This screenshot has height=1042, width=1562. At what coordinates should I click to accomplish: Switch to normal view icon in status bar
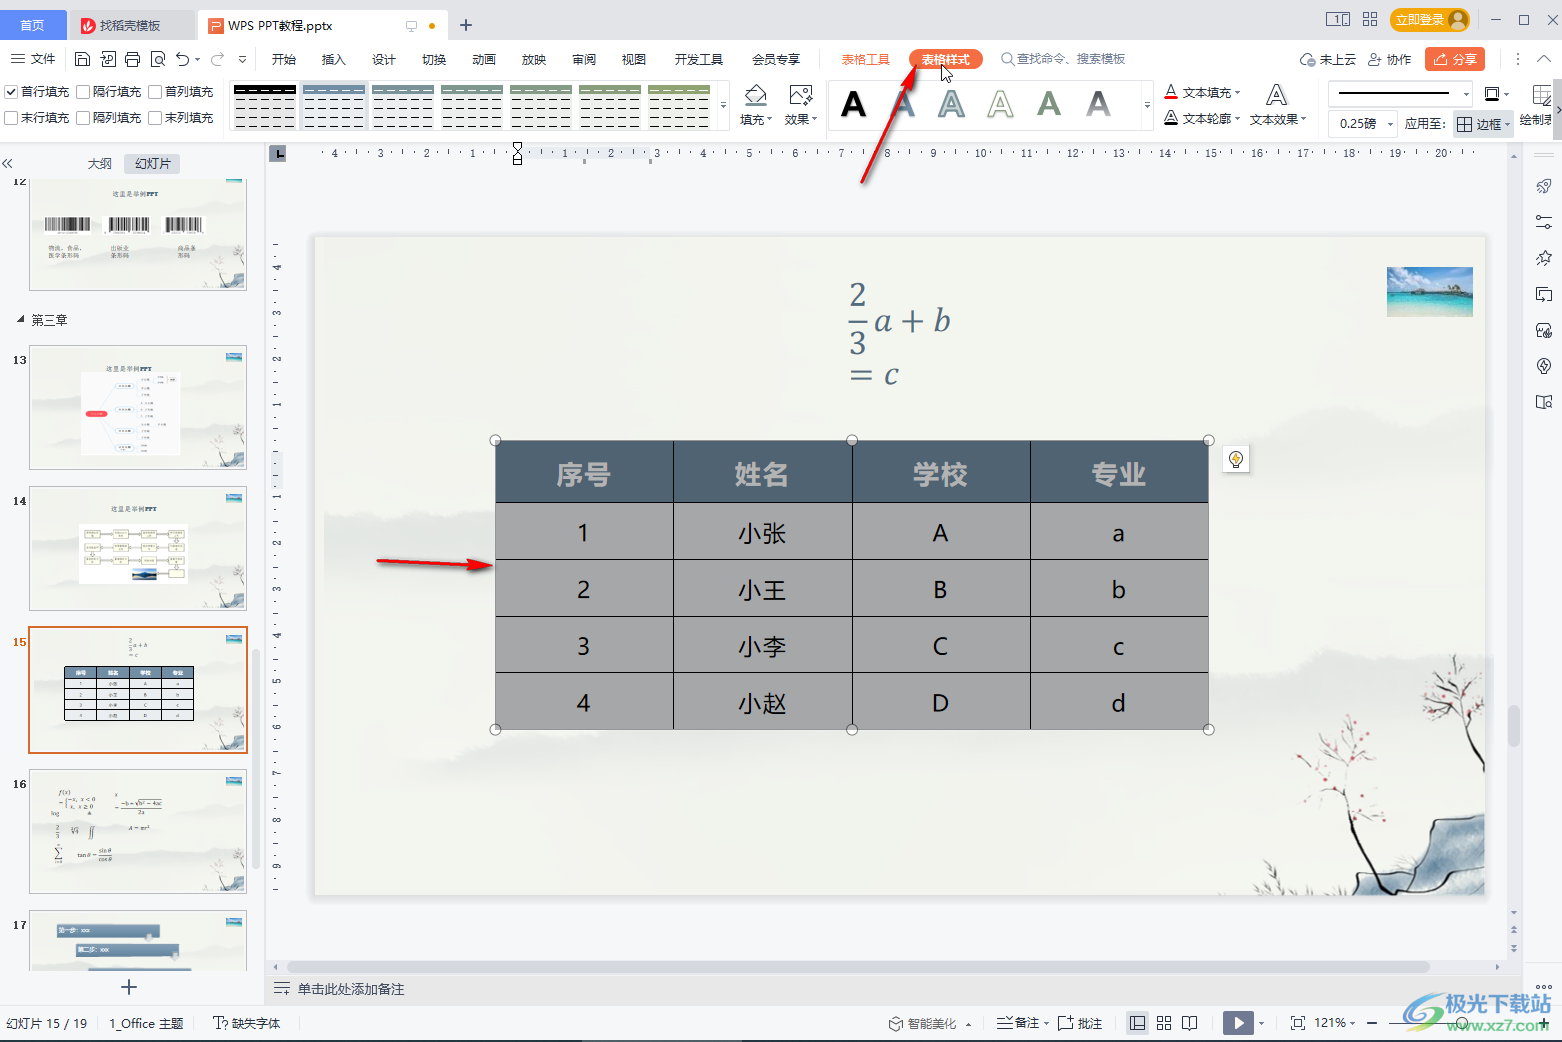pyautogui.click(x=1137, y=1023)
